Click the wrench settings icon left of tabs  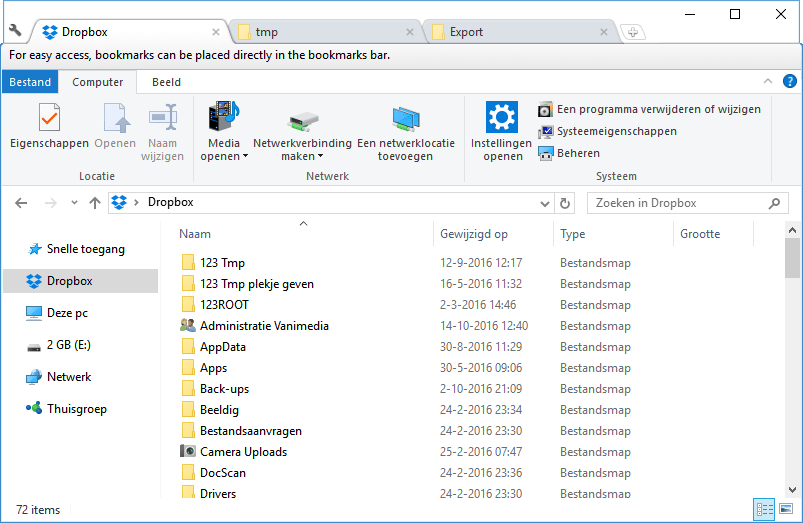(15, 31)
